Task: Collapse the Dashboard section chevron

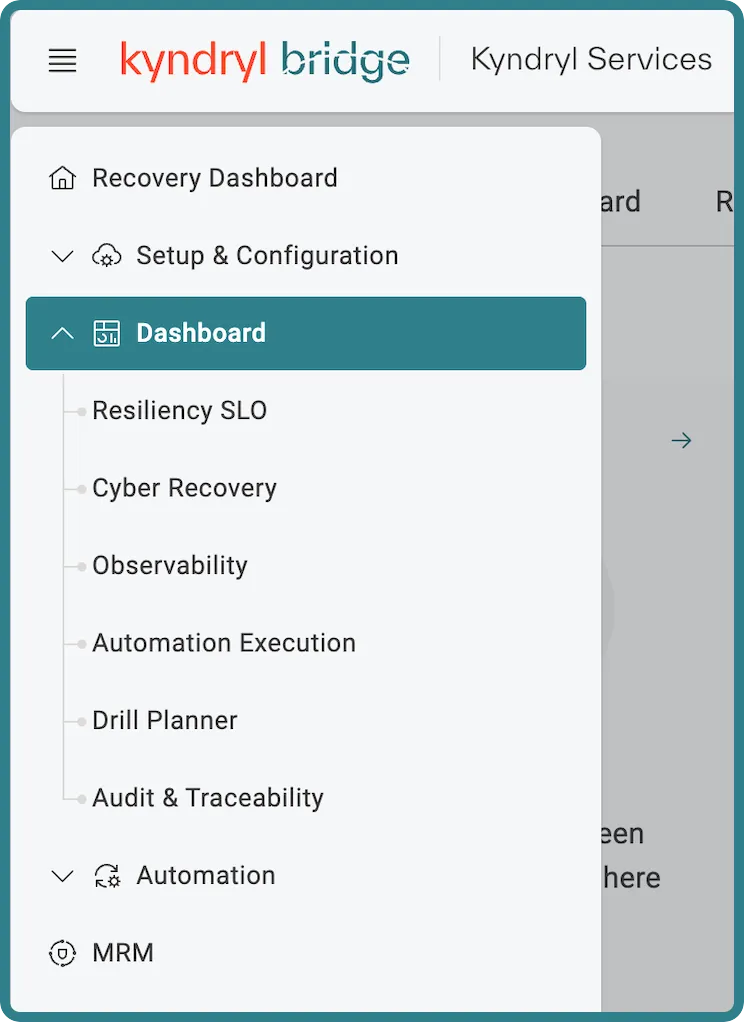Action: [63, 333]
